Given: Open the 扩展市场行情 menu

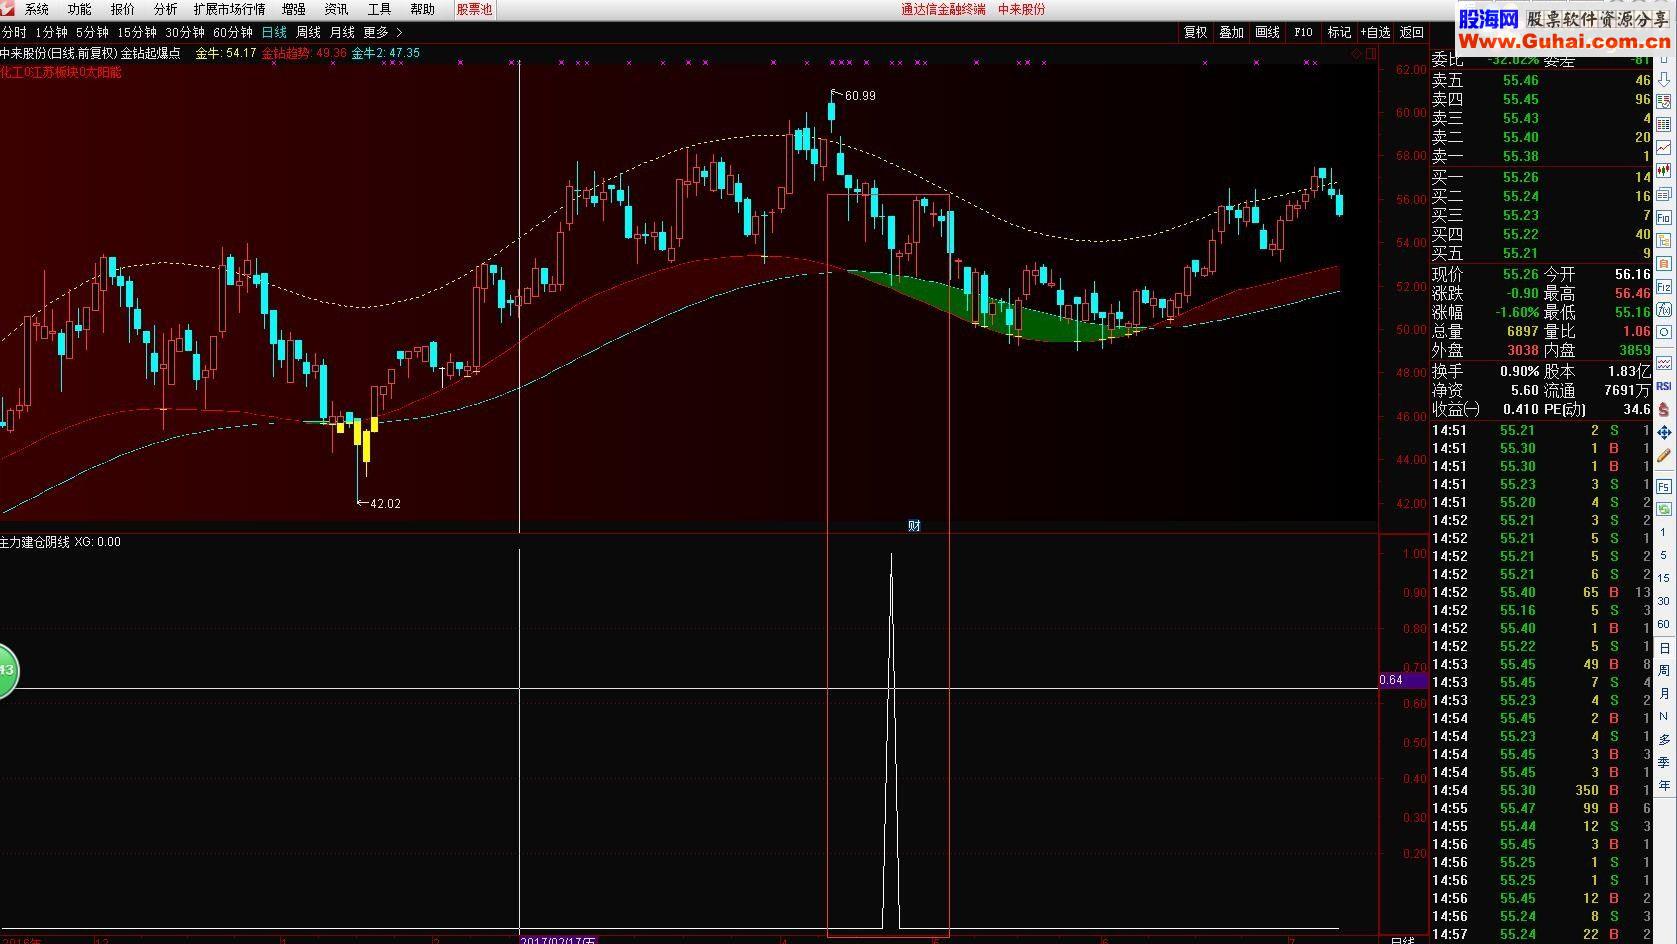Looking at the screenshot, I should click(x=230, y=9).
